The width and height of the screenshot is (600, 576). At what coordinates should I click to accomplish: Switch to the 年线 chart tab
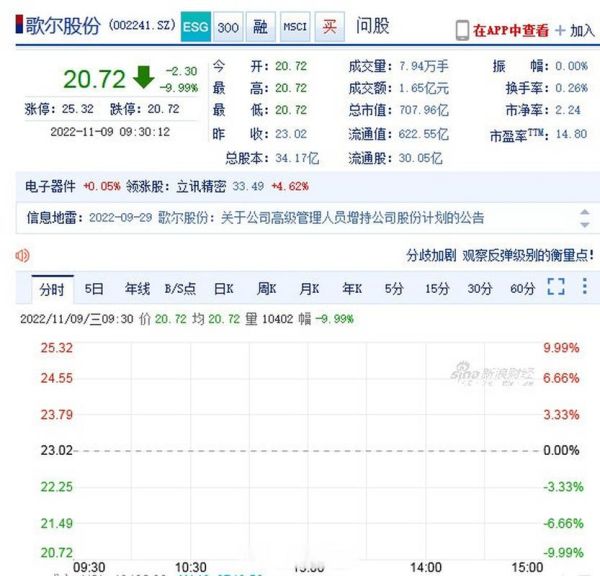tap(137, 289)
